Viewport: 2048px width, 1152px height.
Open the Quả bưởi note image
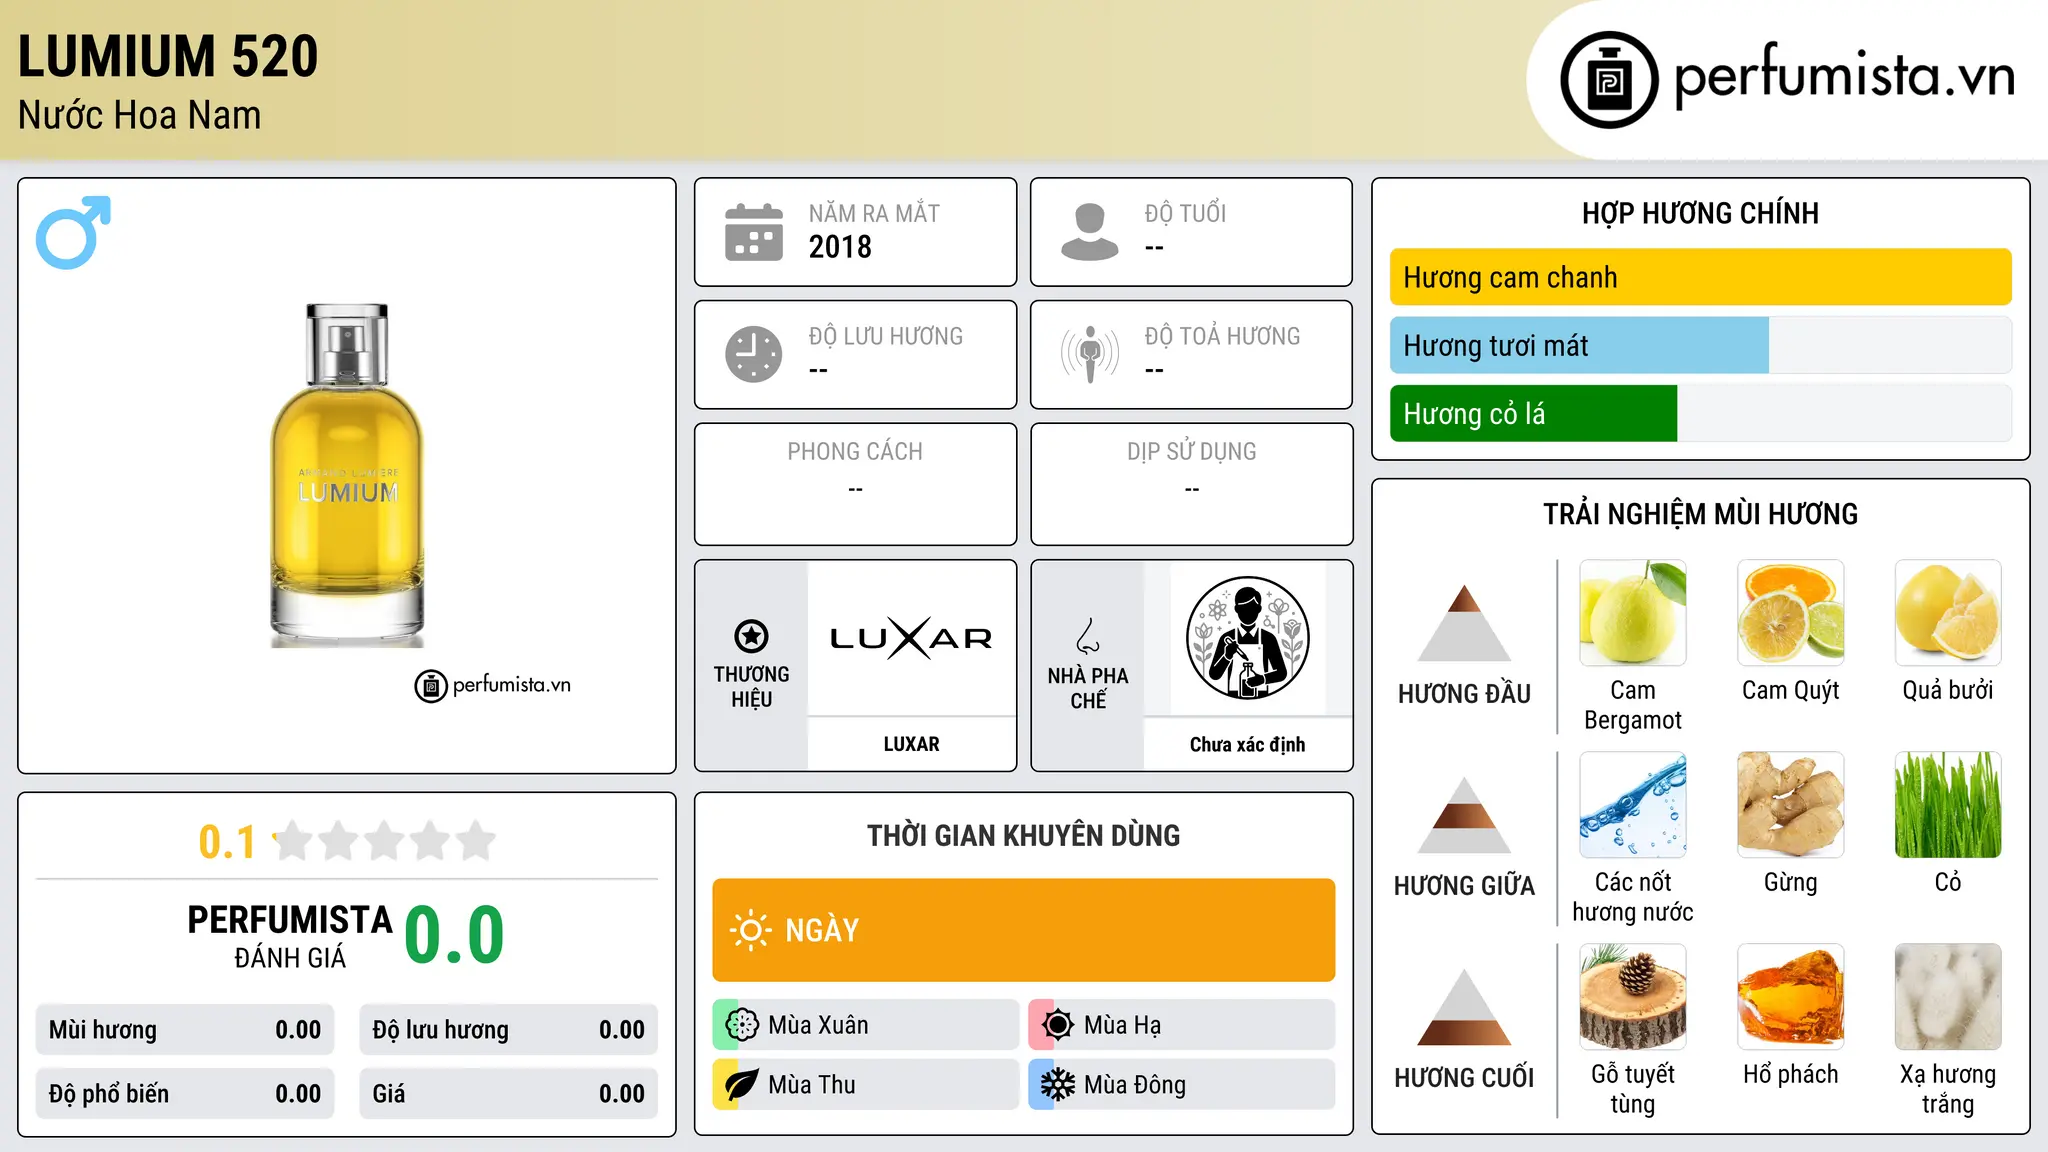[1948, 613]
